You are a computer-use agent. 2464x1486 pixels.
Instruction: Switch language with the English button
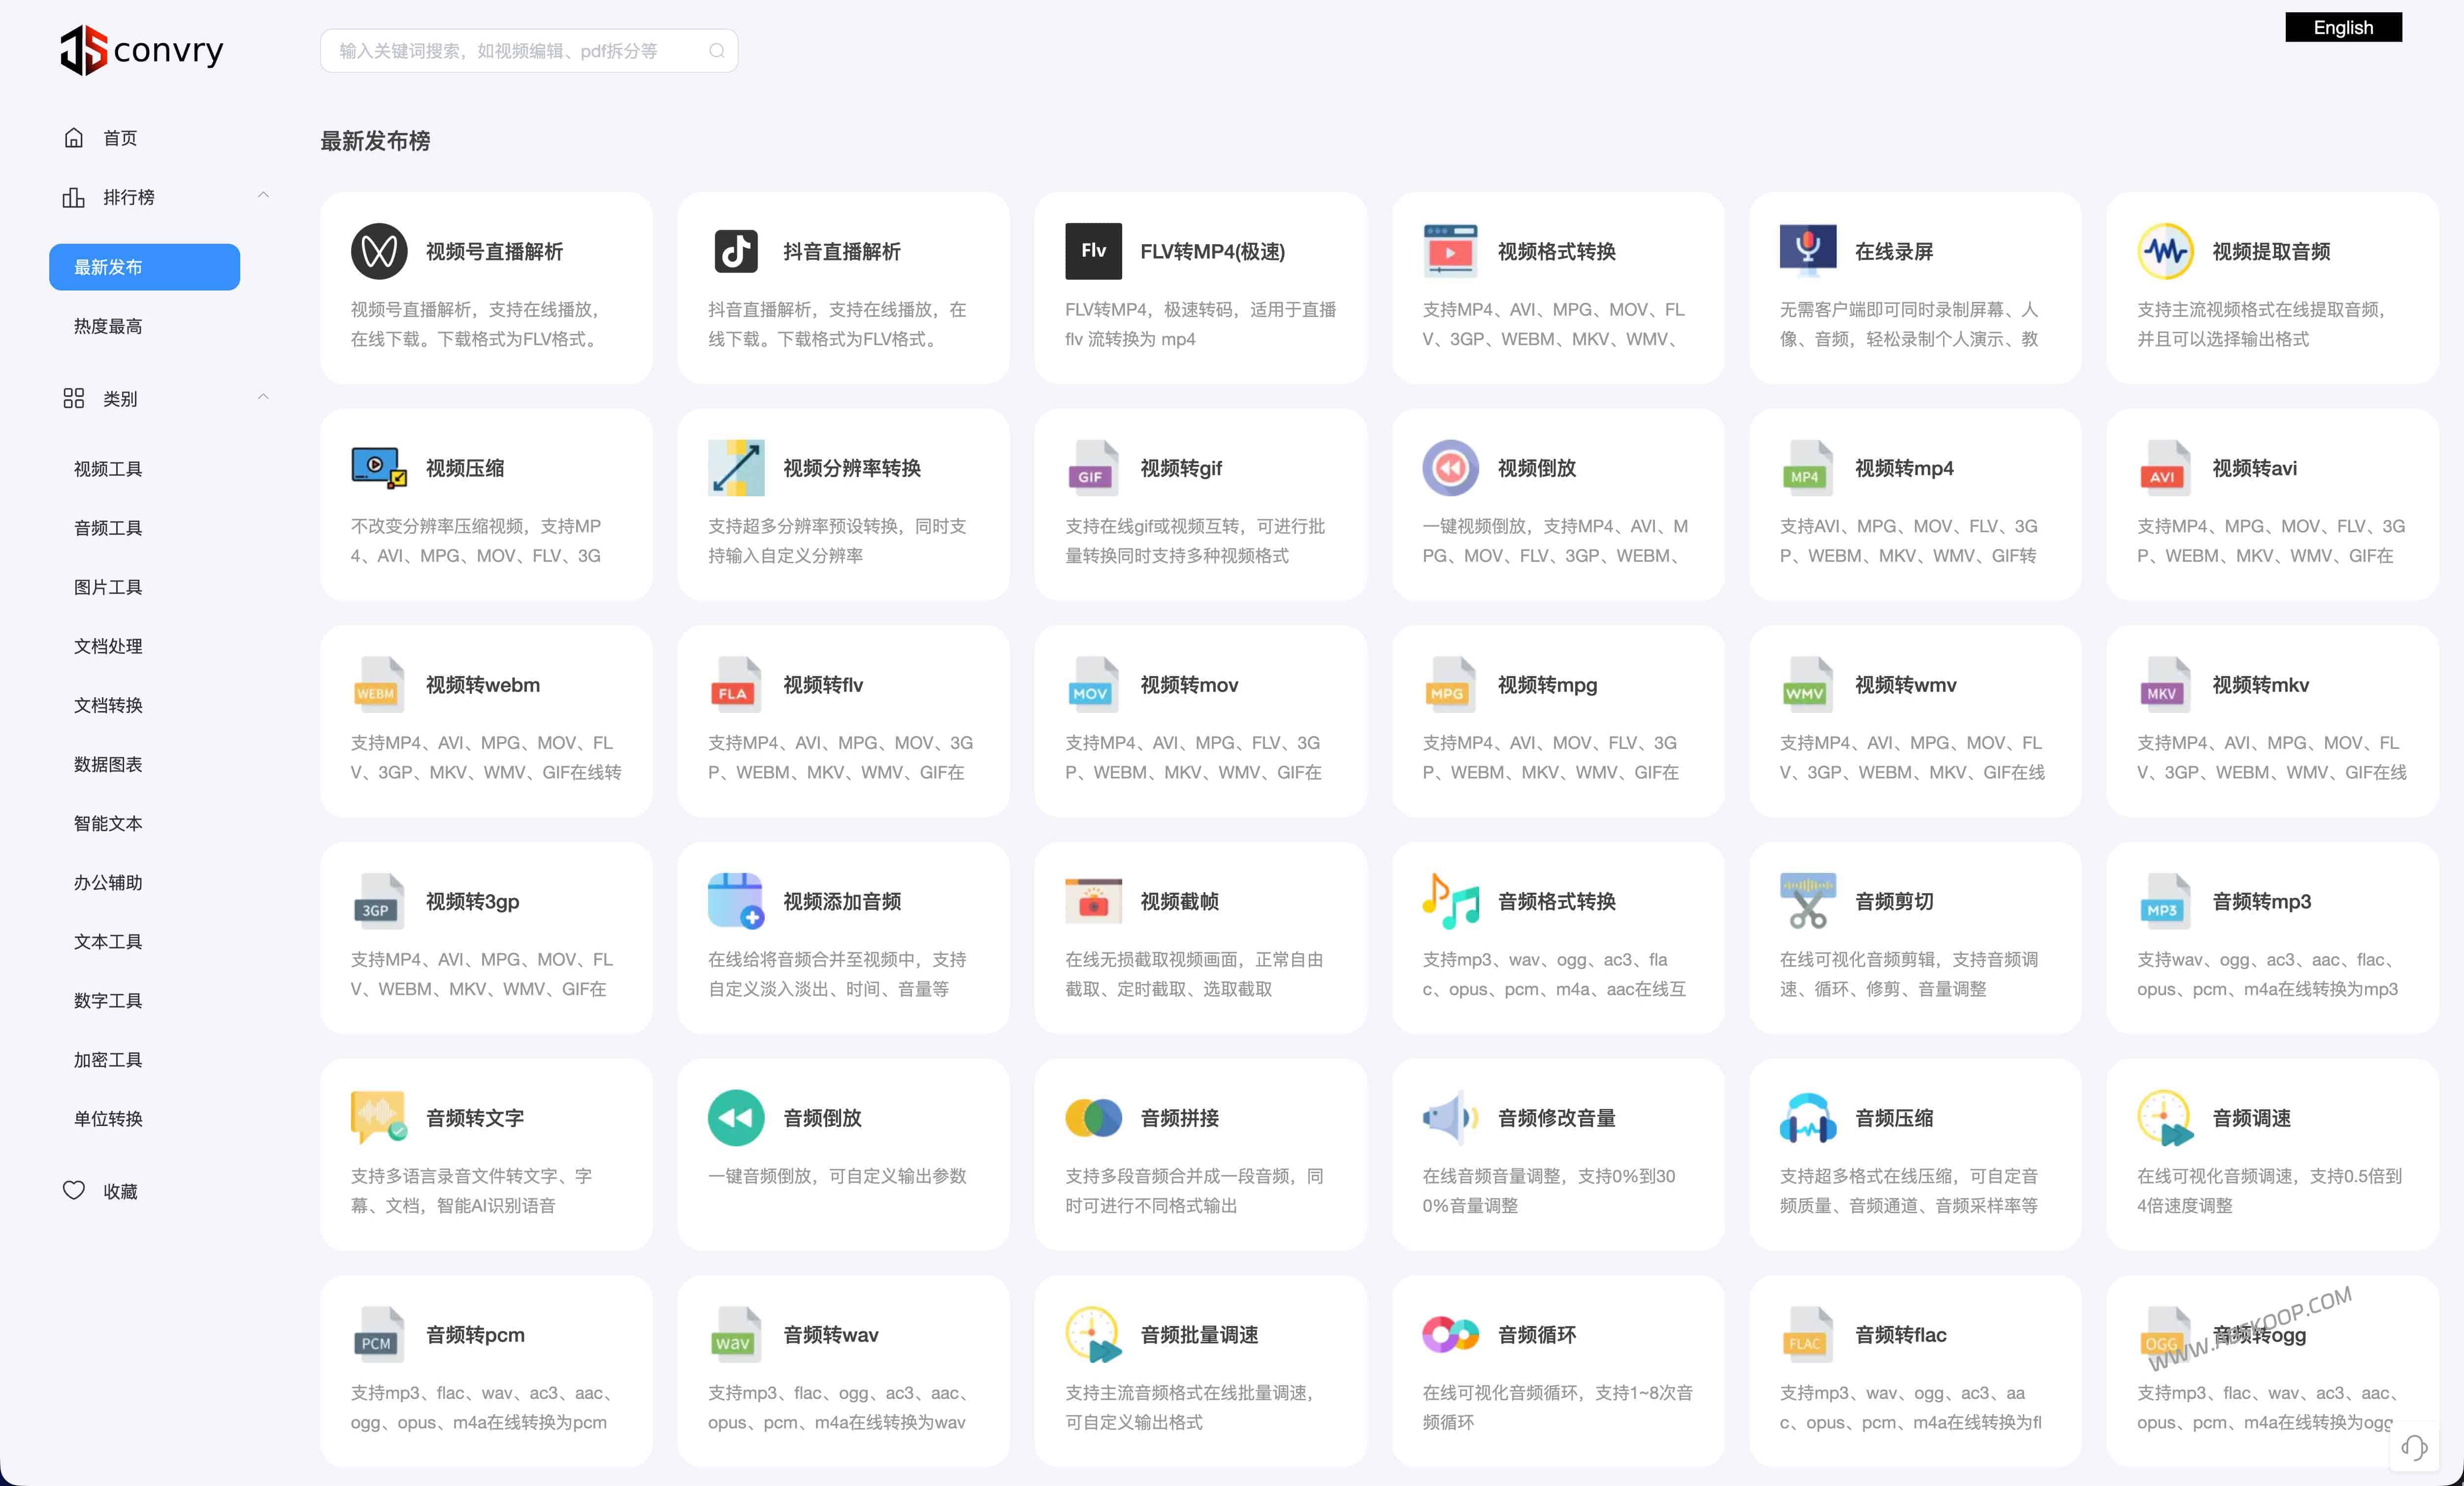click(2343, 27)
